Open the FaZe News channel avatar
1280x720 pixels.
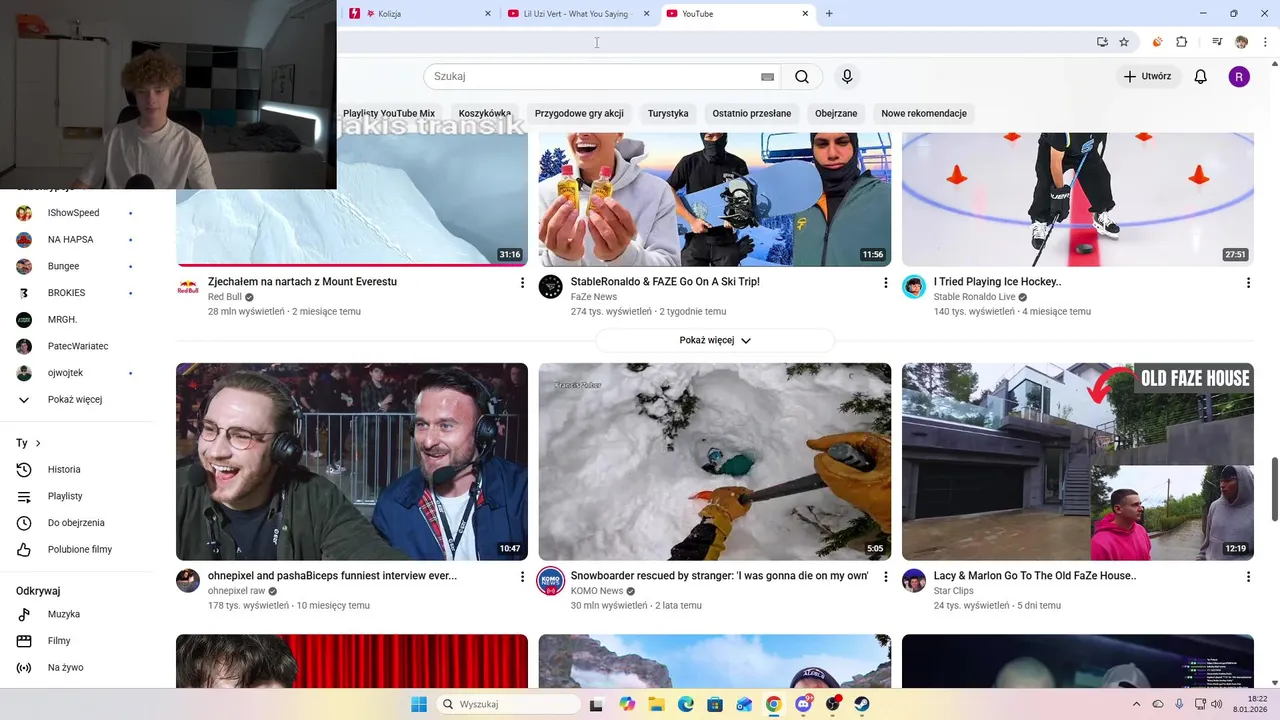(x=551, y=287)
